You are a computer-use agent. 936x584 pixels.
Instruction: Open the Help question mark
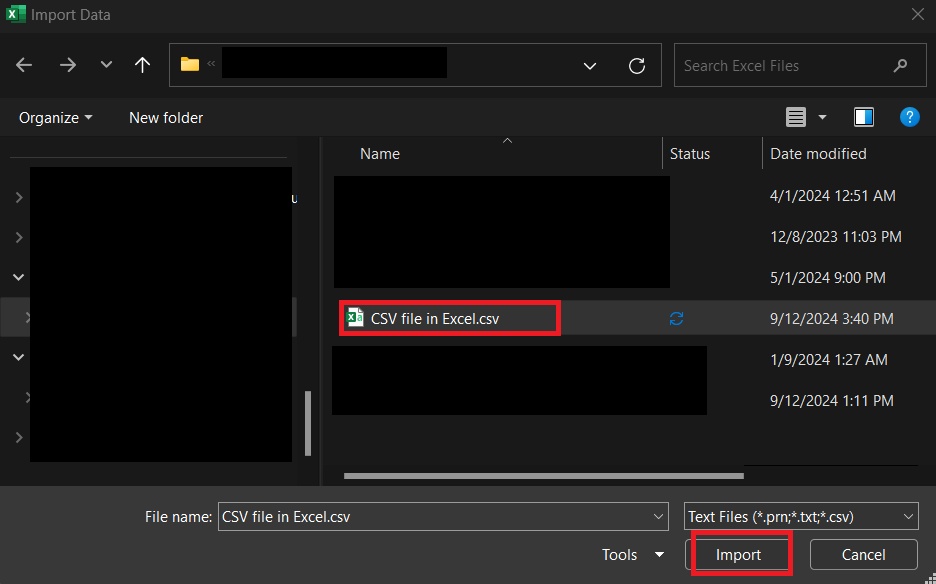(909, 117)
